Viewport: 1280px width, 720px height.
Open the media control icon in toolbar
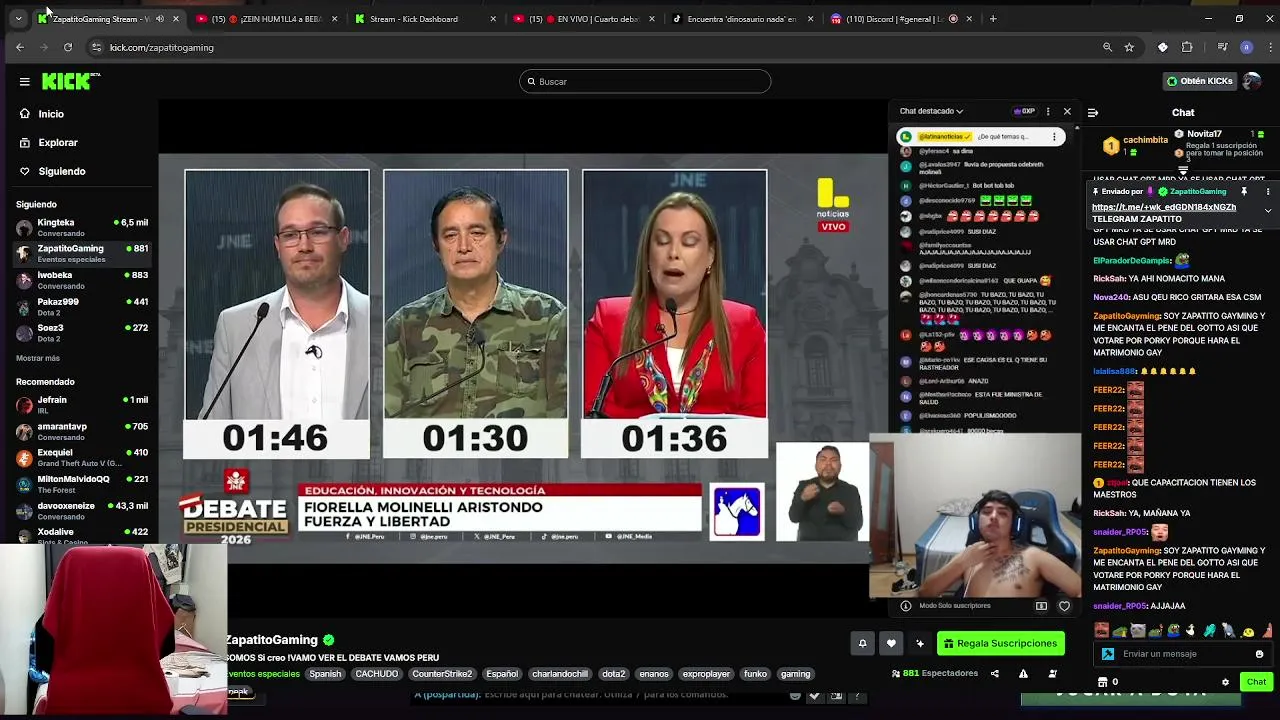pyautogui.click(x=1222, y=47)
